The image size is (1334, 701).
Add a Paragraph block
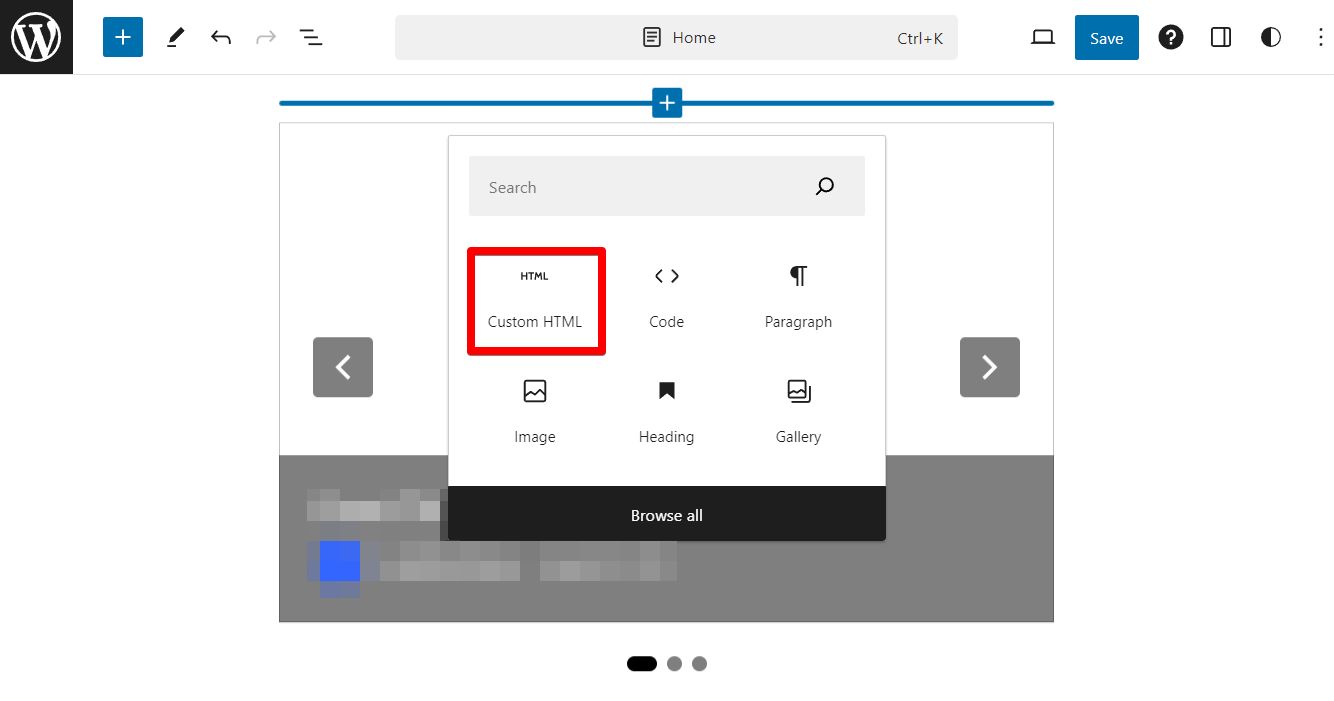click(x=797, y=297)
